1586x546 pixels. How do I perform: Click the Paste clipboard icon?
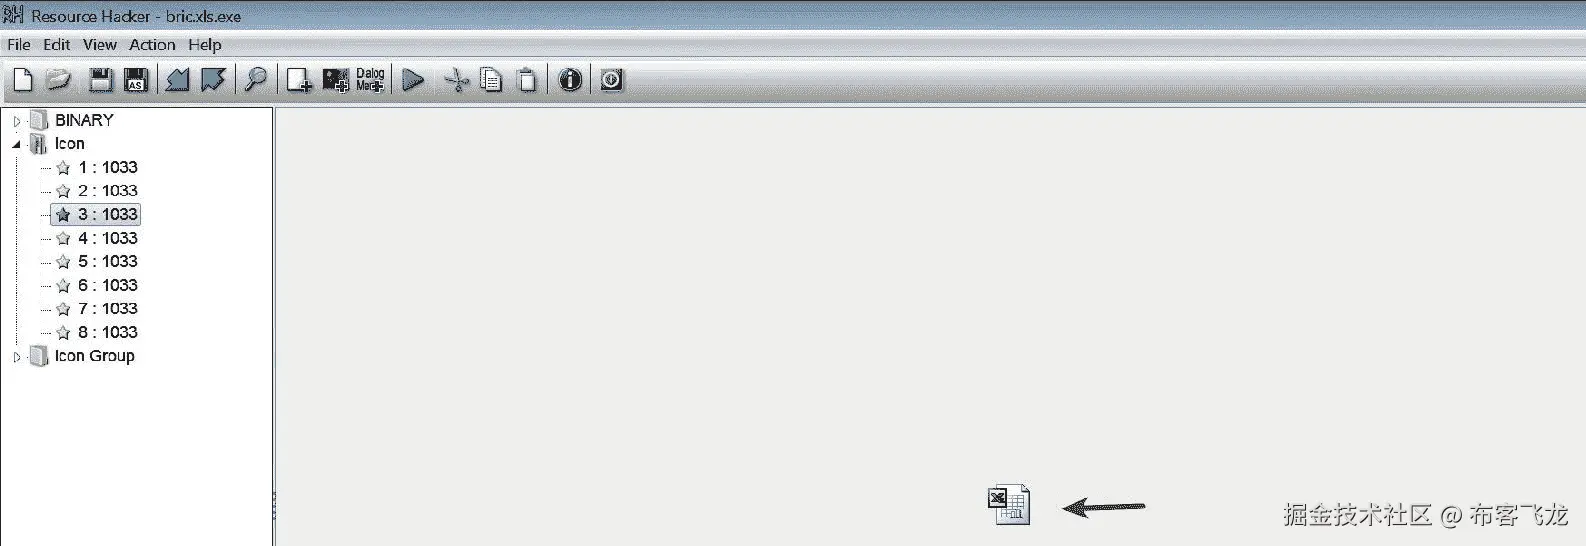tap(527, 80)
